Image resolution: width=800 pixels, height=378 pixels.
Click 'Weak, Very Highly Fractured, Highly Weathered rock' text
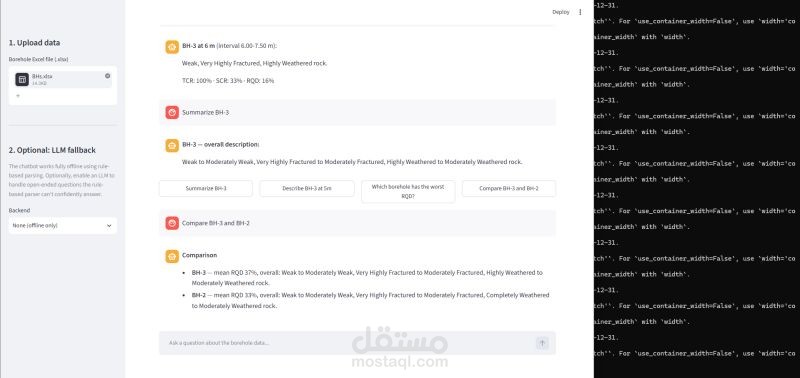pyautogui.click(x=255, y=63)
